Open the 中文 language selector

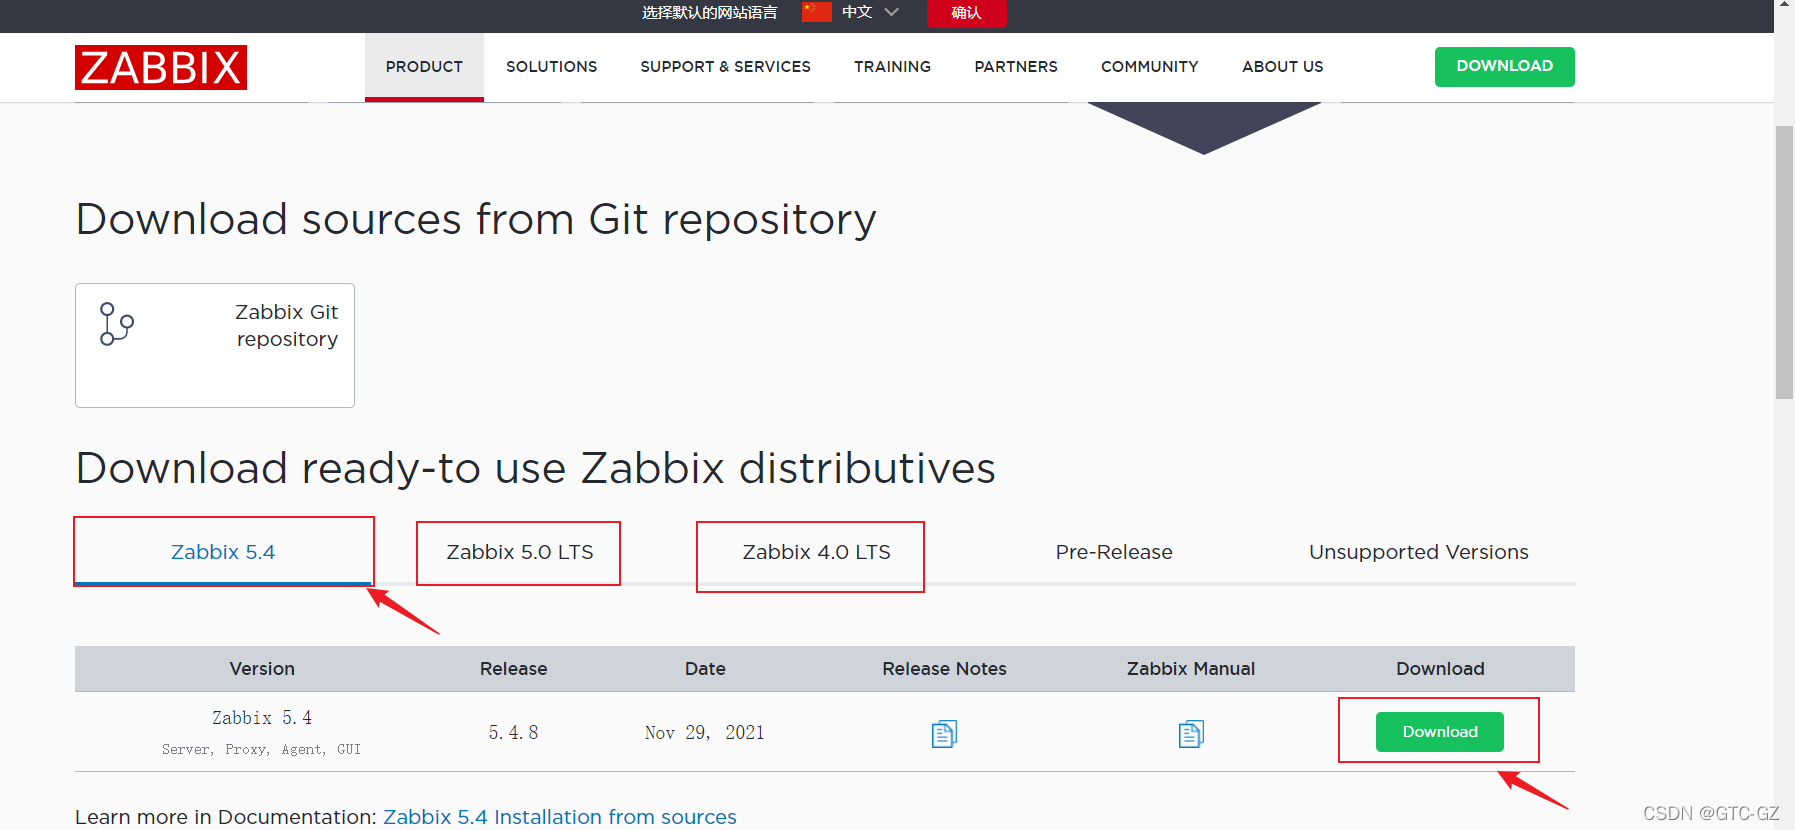[857, 12]
